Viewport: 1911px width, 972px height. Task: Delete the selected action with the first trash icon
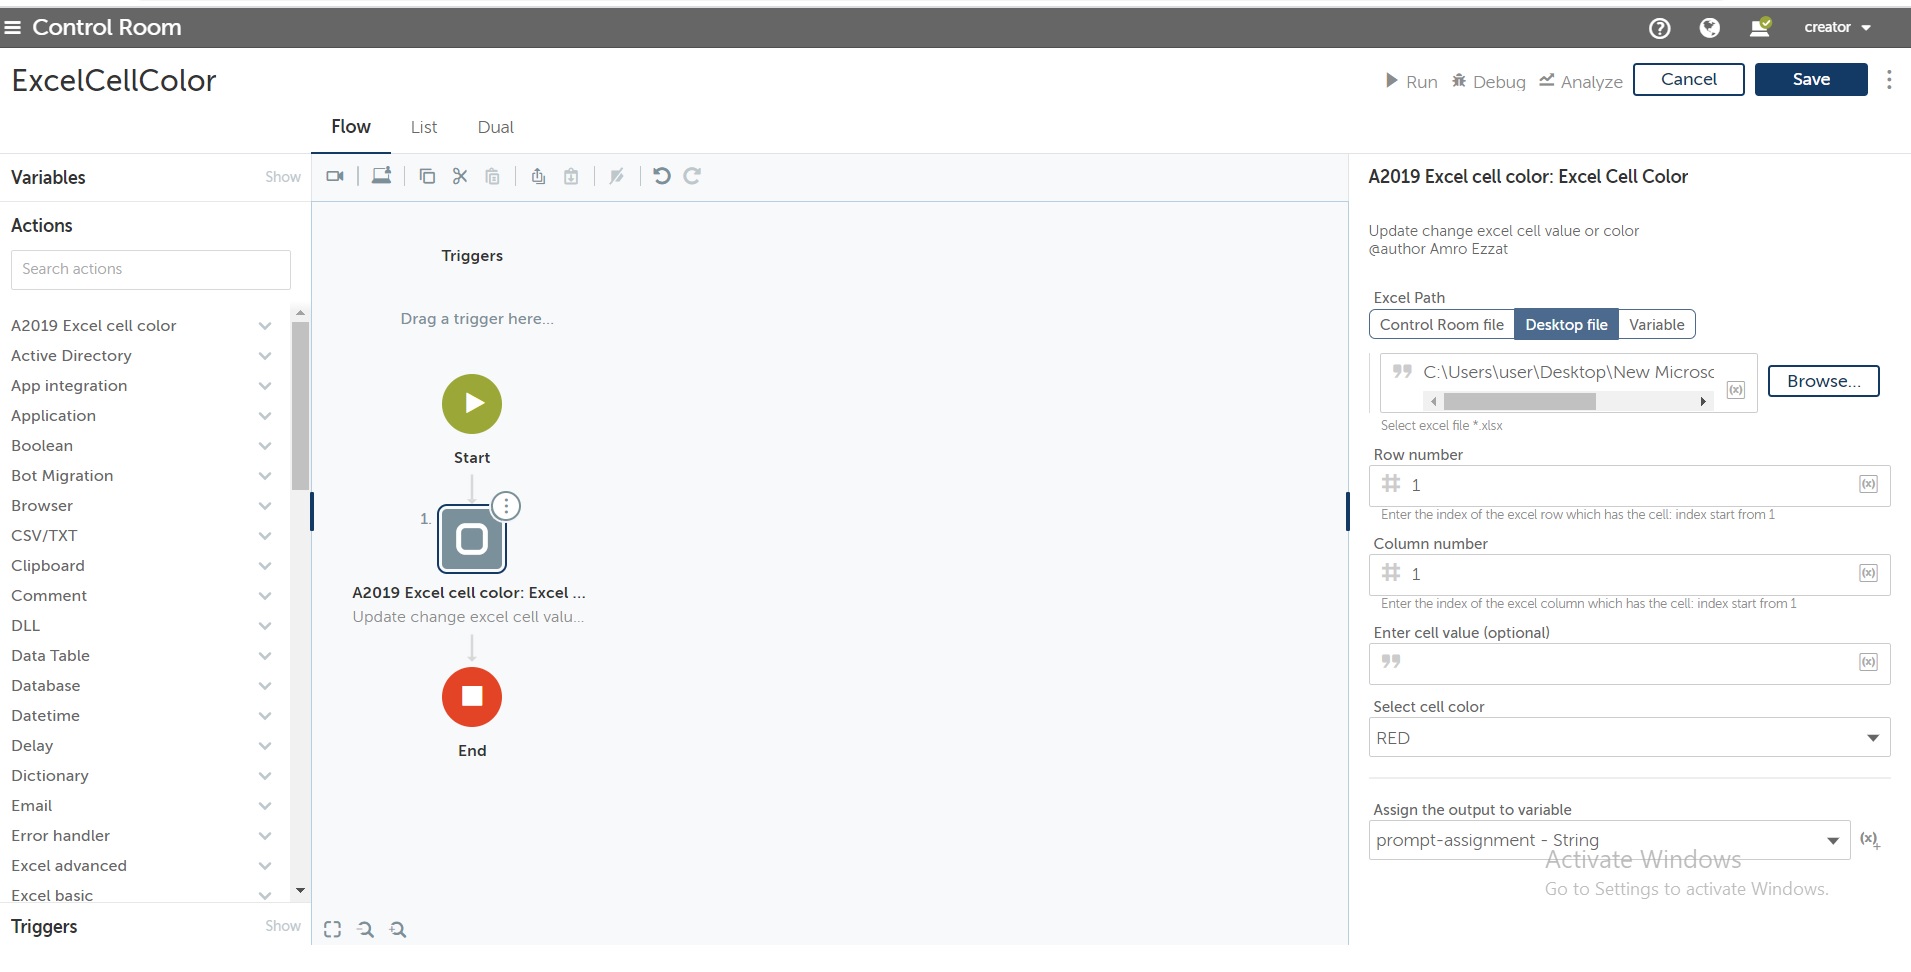492,176
